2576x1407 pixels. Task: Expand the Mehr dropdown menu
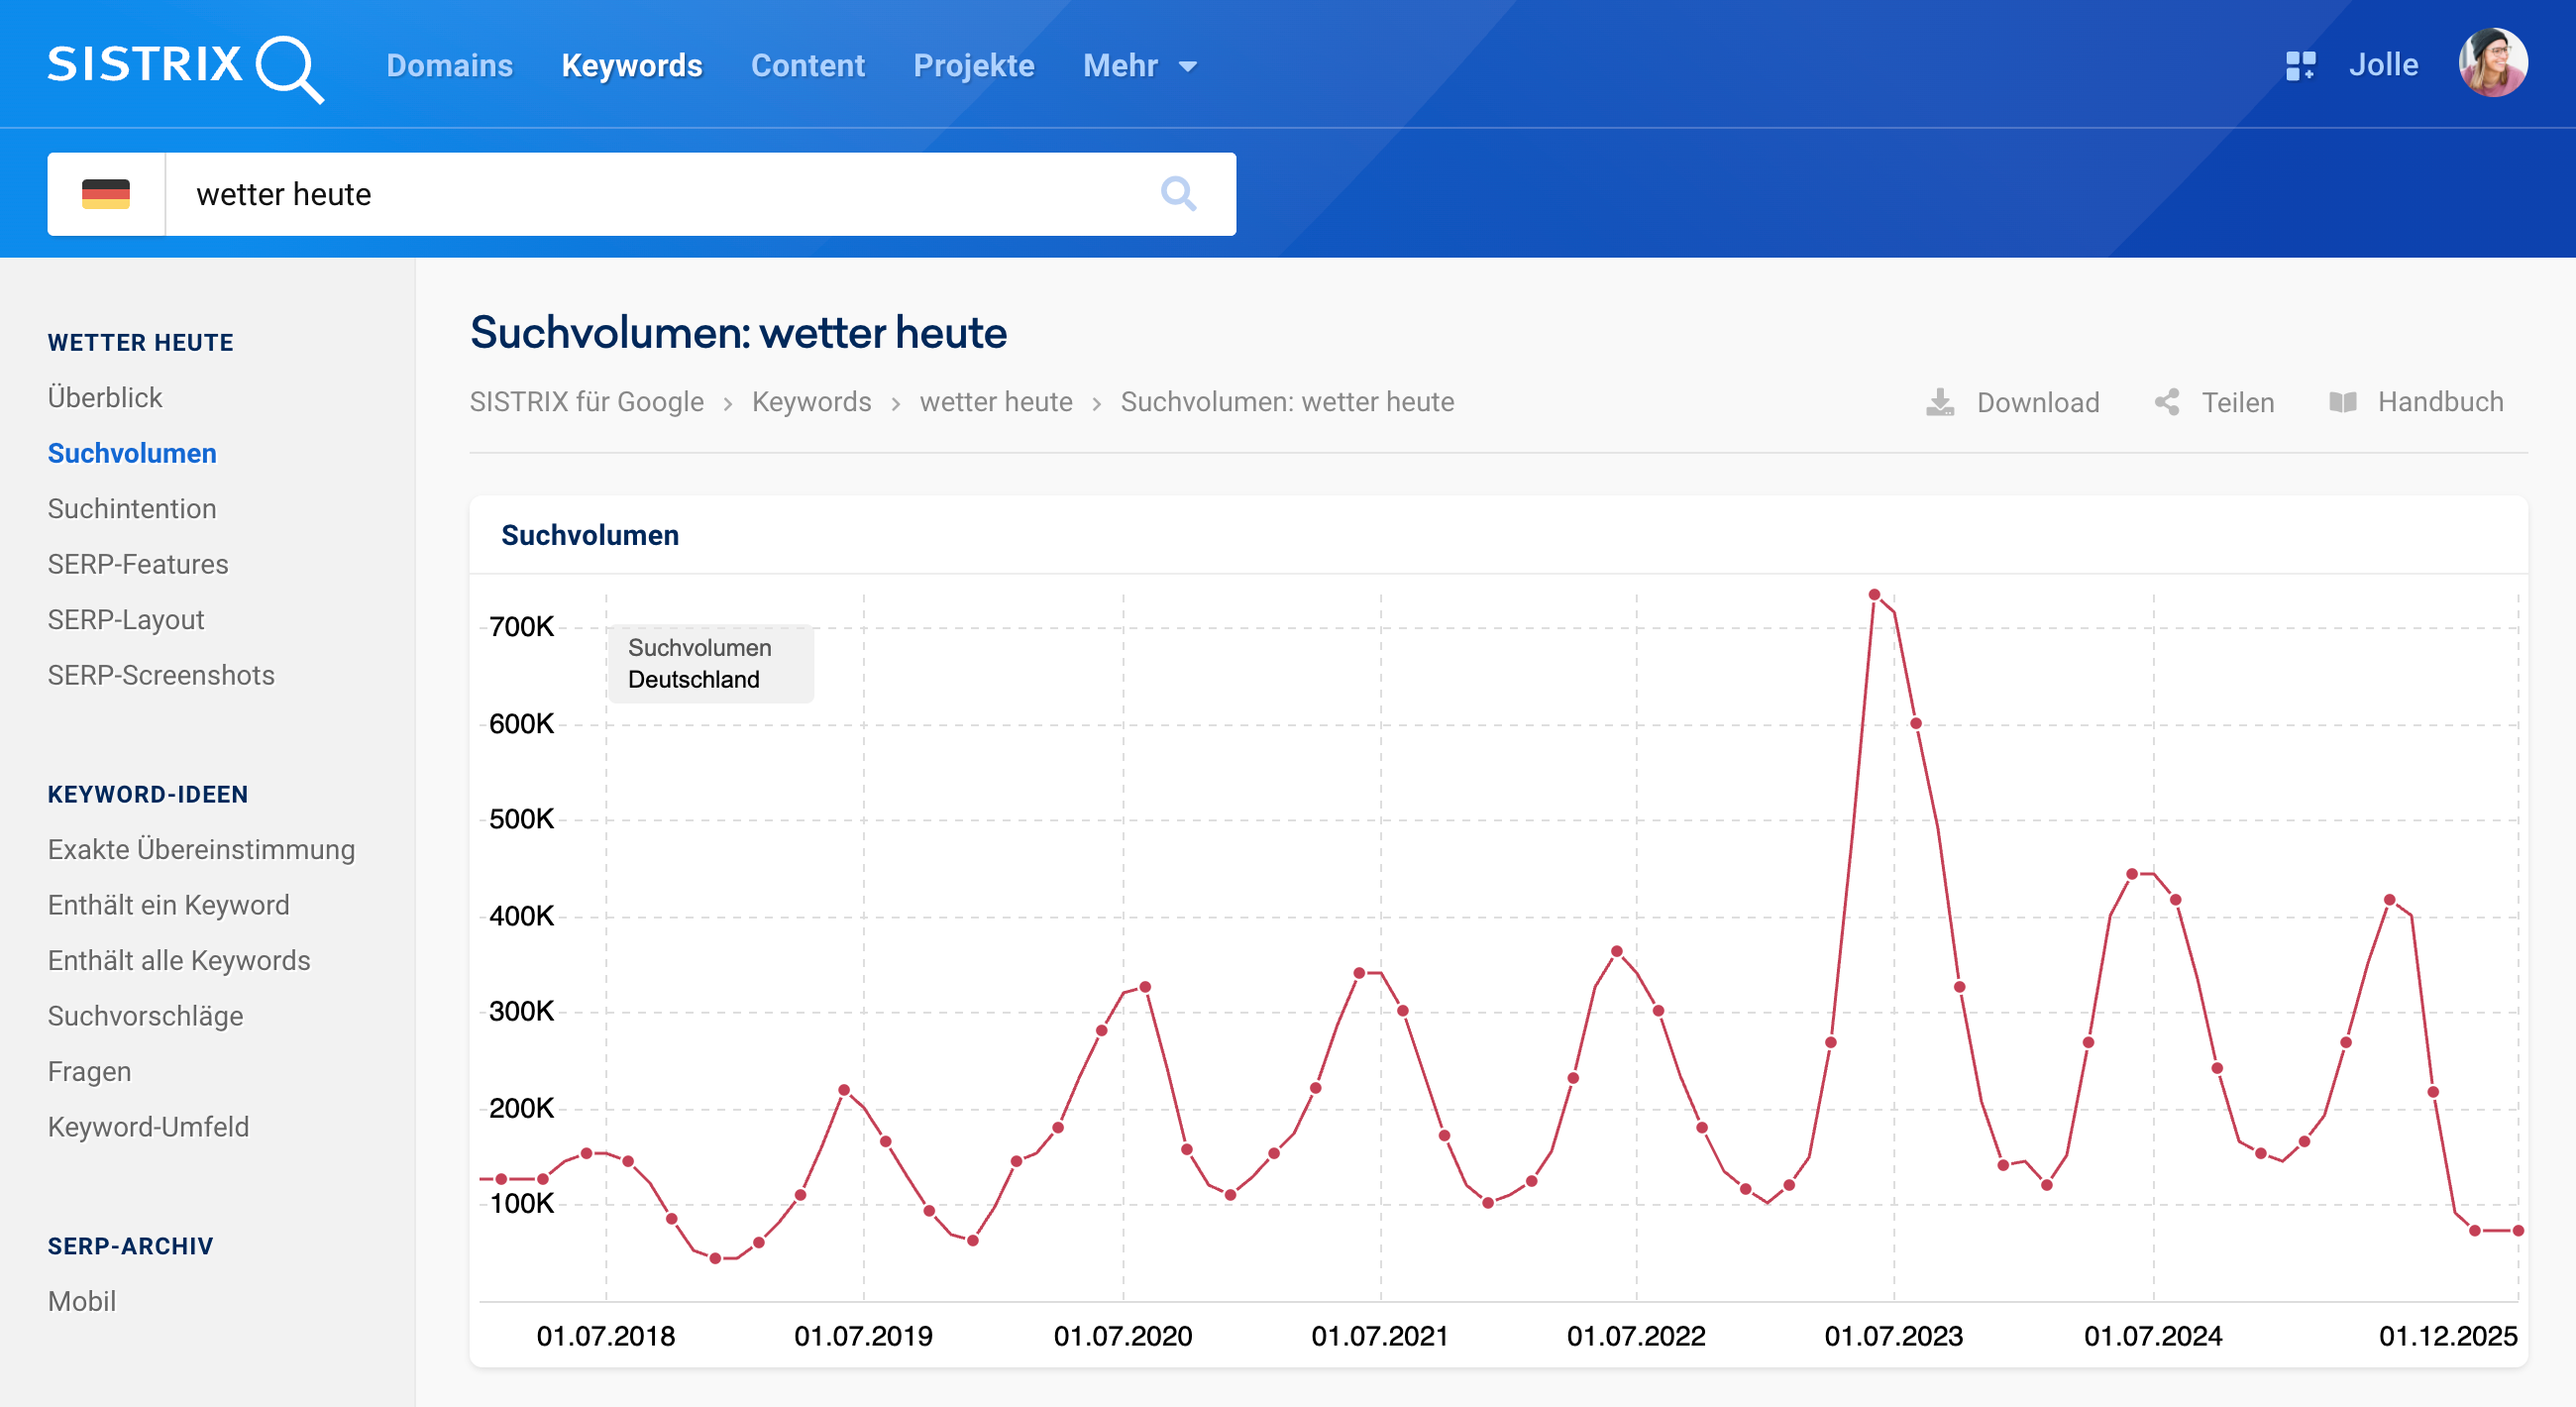(x=1139, y=66)
